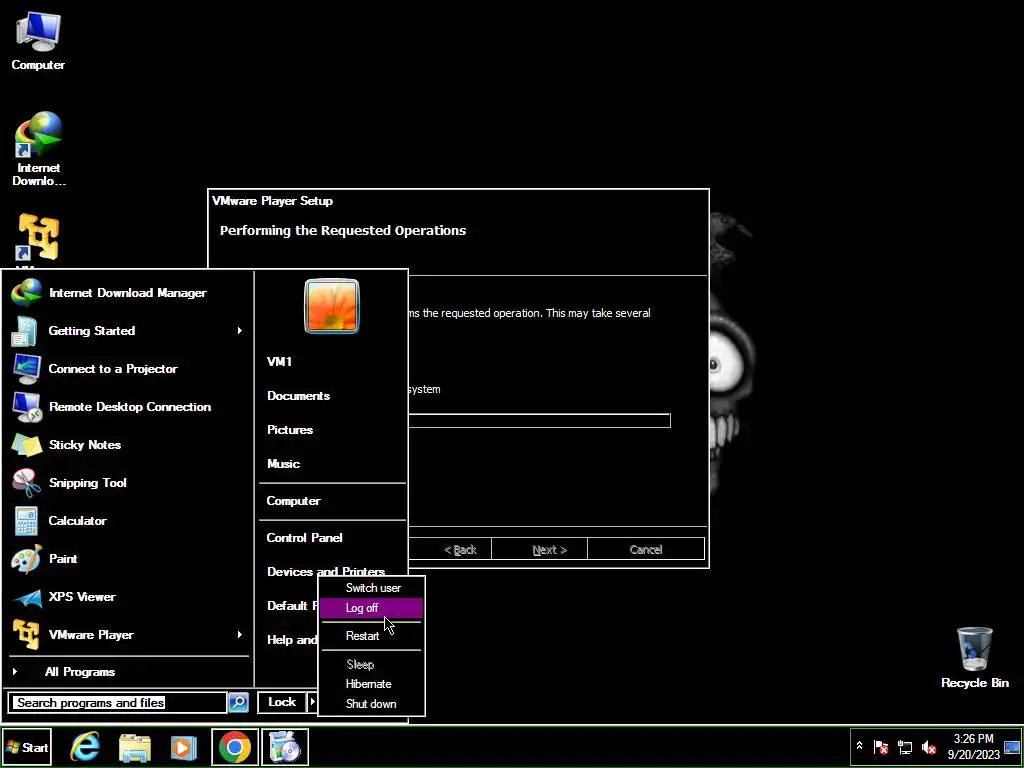Open VMware Player in Start menu
This screenshot has width=1024, height=768.
pos(129,634)
